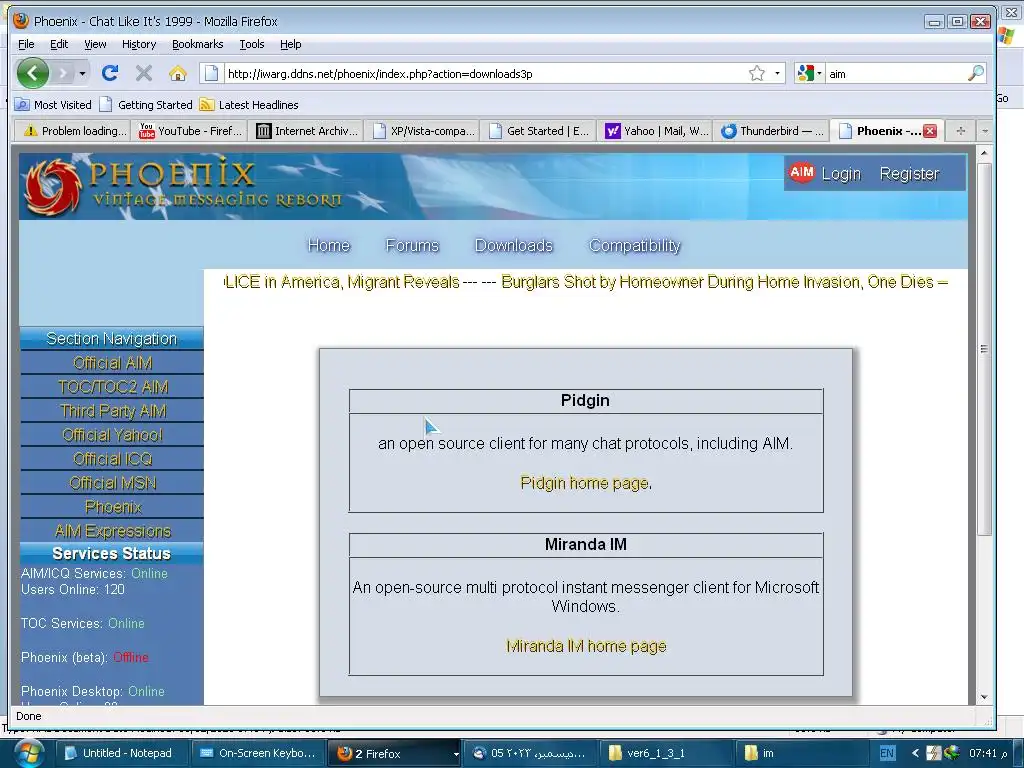The width and height of the screenshot is (1024, 768).
Task: Open Latest Headlines feed bookmark
Action: pyautogui.click(x=249, y=104)
